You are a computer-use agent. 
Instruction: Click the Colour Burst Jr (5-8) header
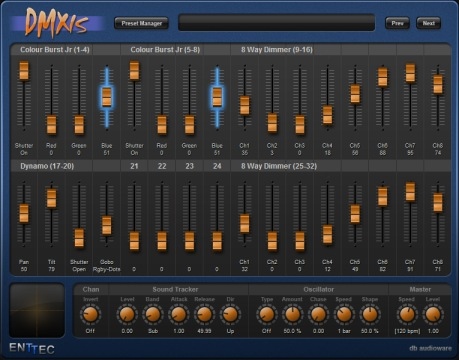coord(165,50)
